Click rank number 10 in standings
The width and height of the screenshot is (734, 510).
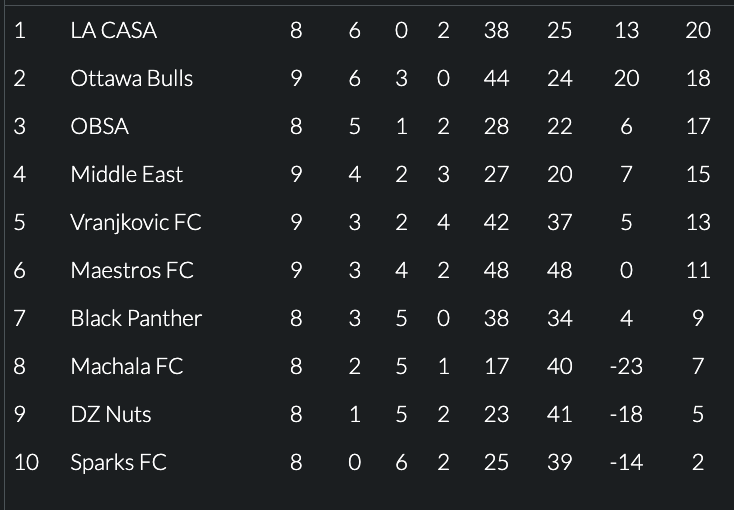click(26, 462)
